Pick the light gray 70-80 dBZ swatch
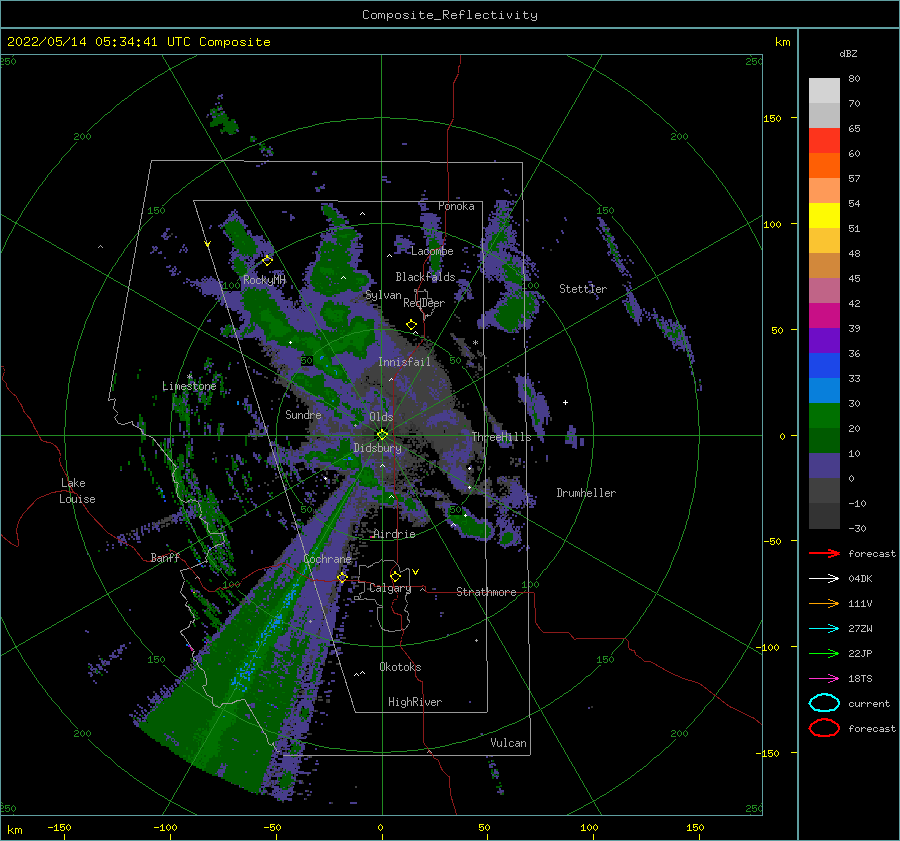 (824, 91)
